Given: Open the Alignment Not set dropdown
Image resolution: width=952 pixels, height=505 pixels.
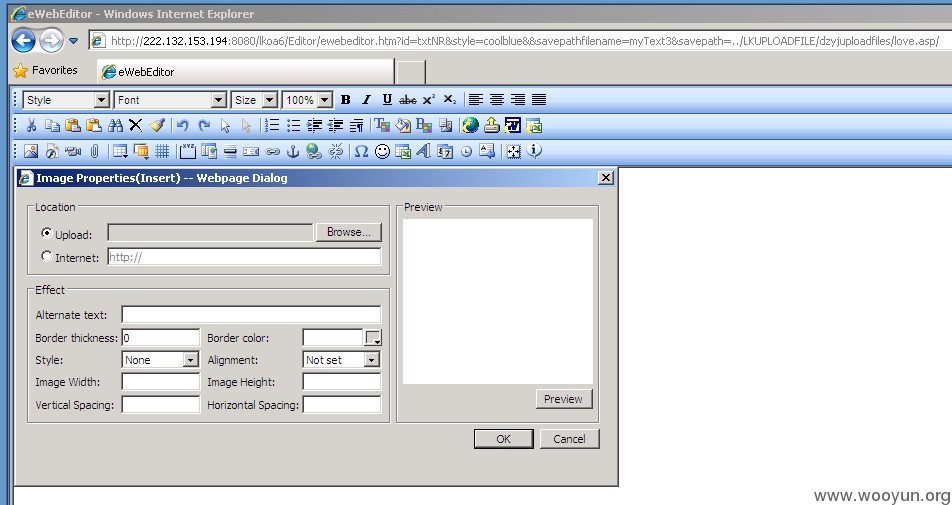Looking at the screenshot, I should [x=372, y=360].
